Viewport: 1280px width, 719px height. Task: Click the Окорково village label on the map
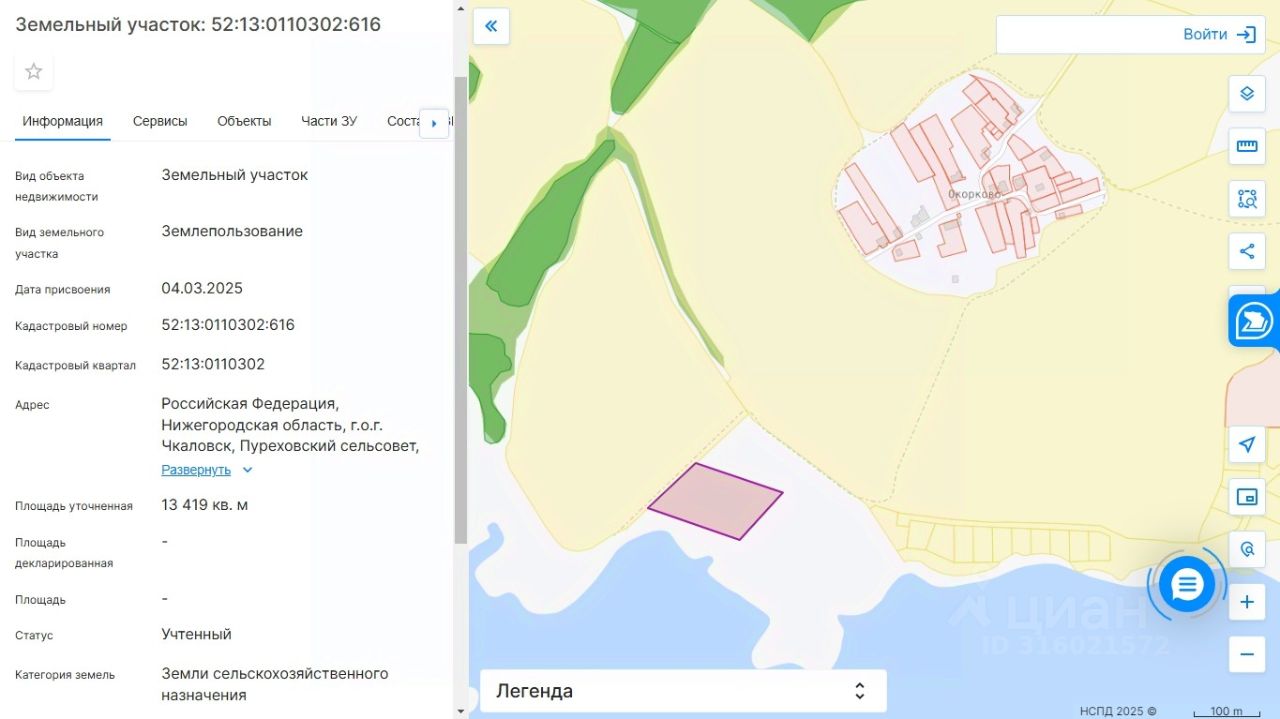975,194
